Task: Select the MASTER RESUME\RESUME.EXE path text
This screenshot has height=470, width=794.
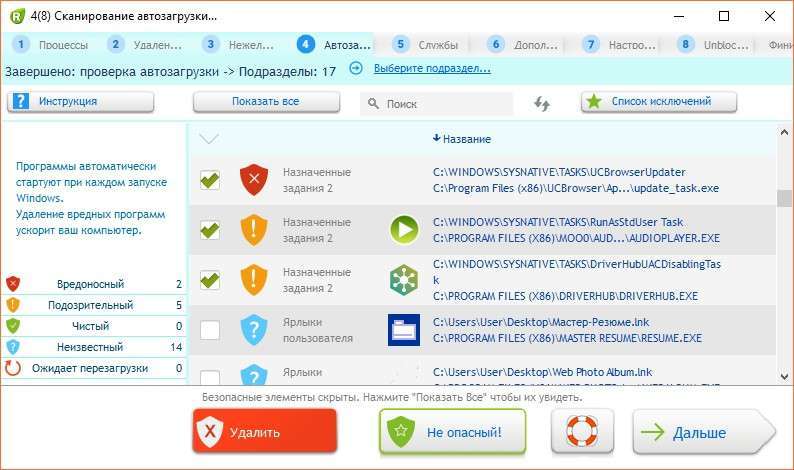Action: tap(567, 338)
